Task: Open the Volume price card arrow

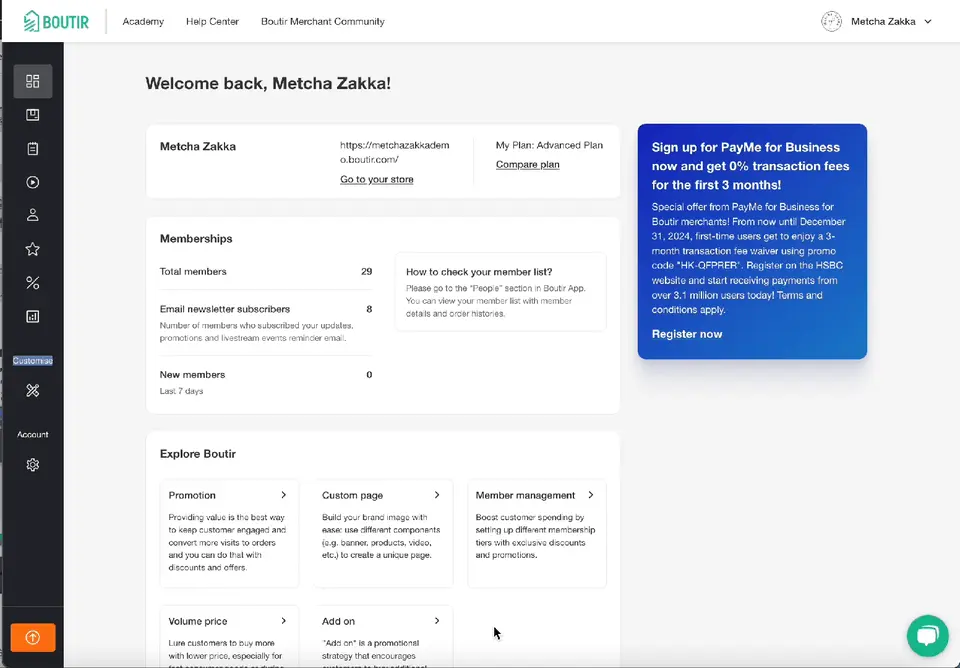Action: [x=283, y=621]
